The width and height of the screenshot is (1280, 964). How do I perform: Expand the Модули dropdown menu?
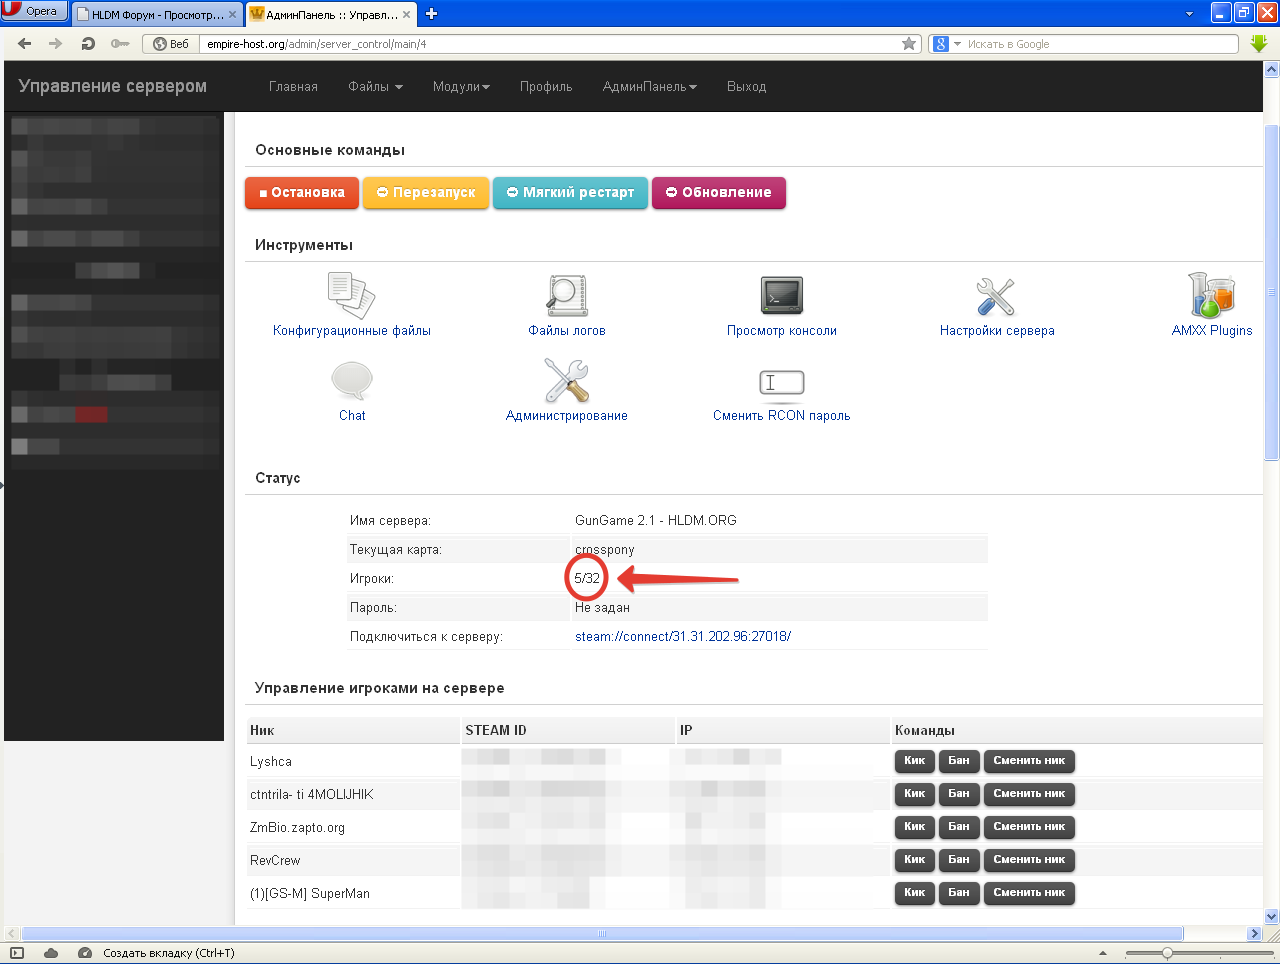461,87
